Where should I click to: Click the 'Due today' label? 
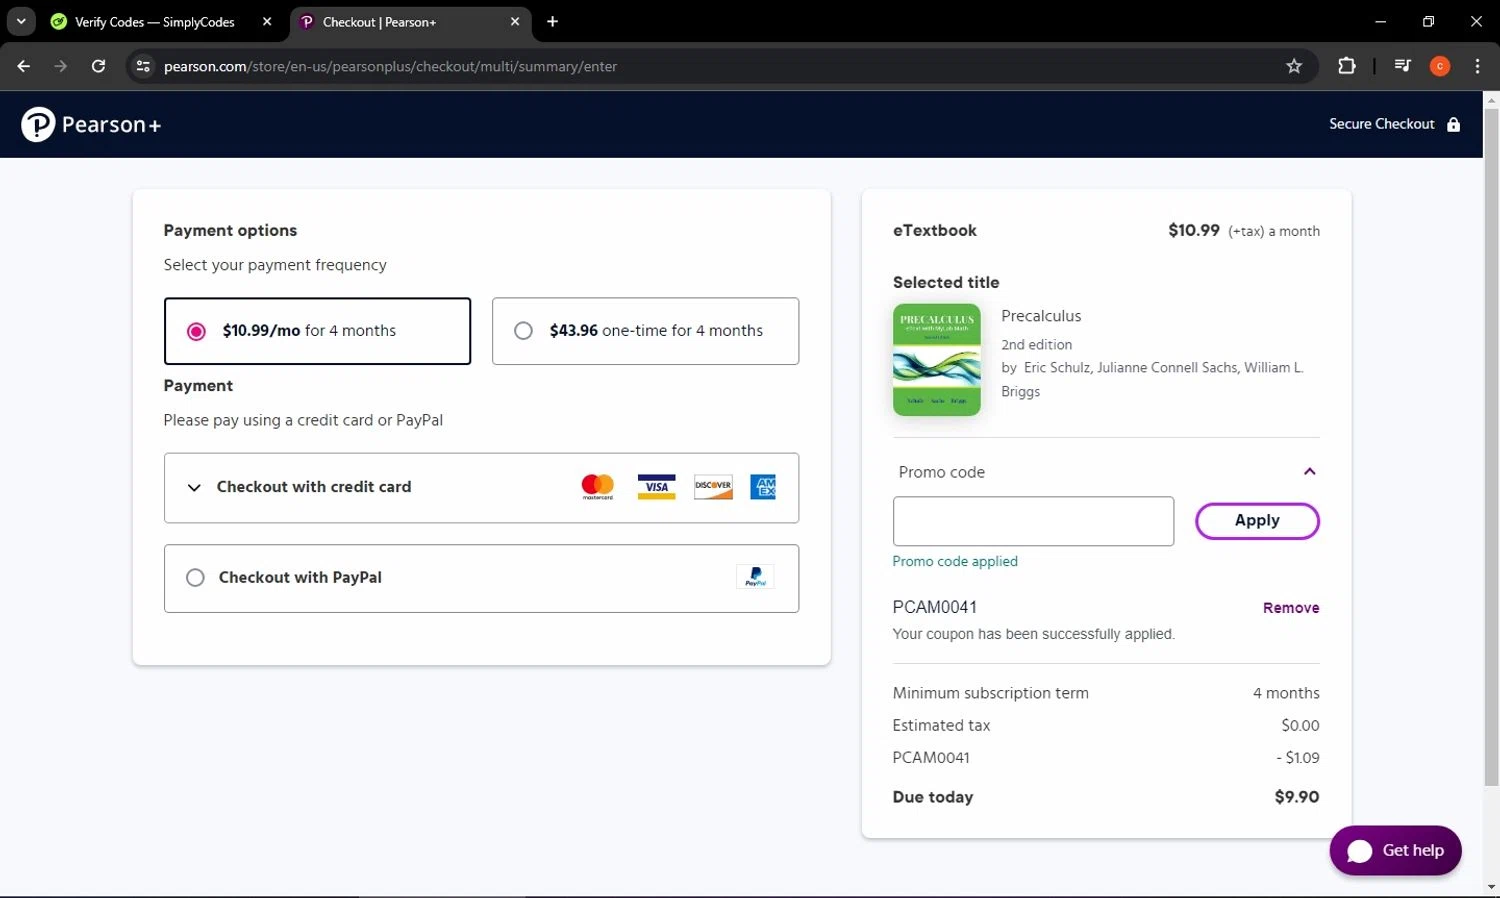coord(932,797)
